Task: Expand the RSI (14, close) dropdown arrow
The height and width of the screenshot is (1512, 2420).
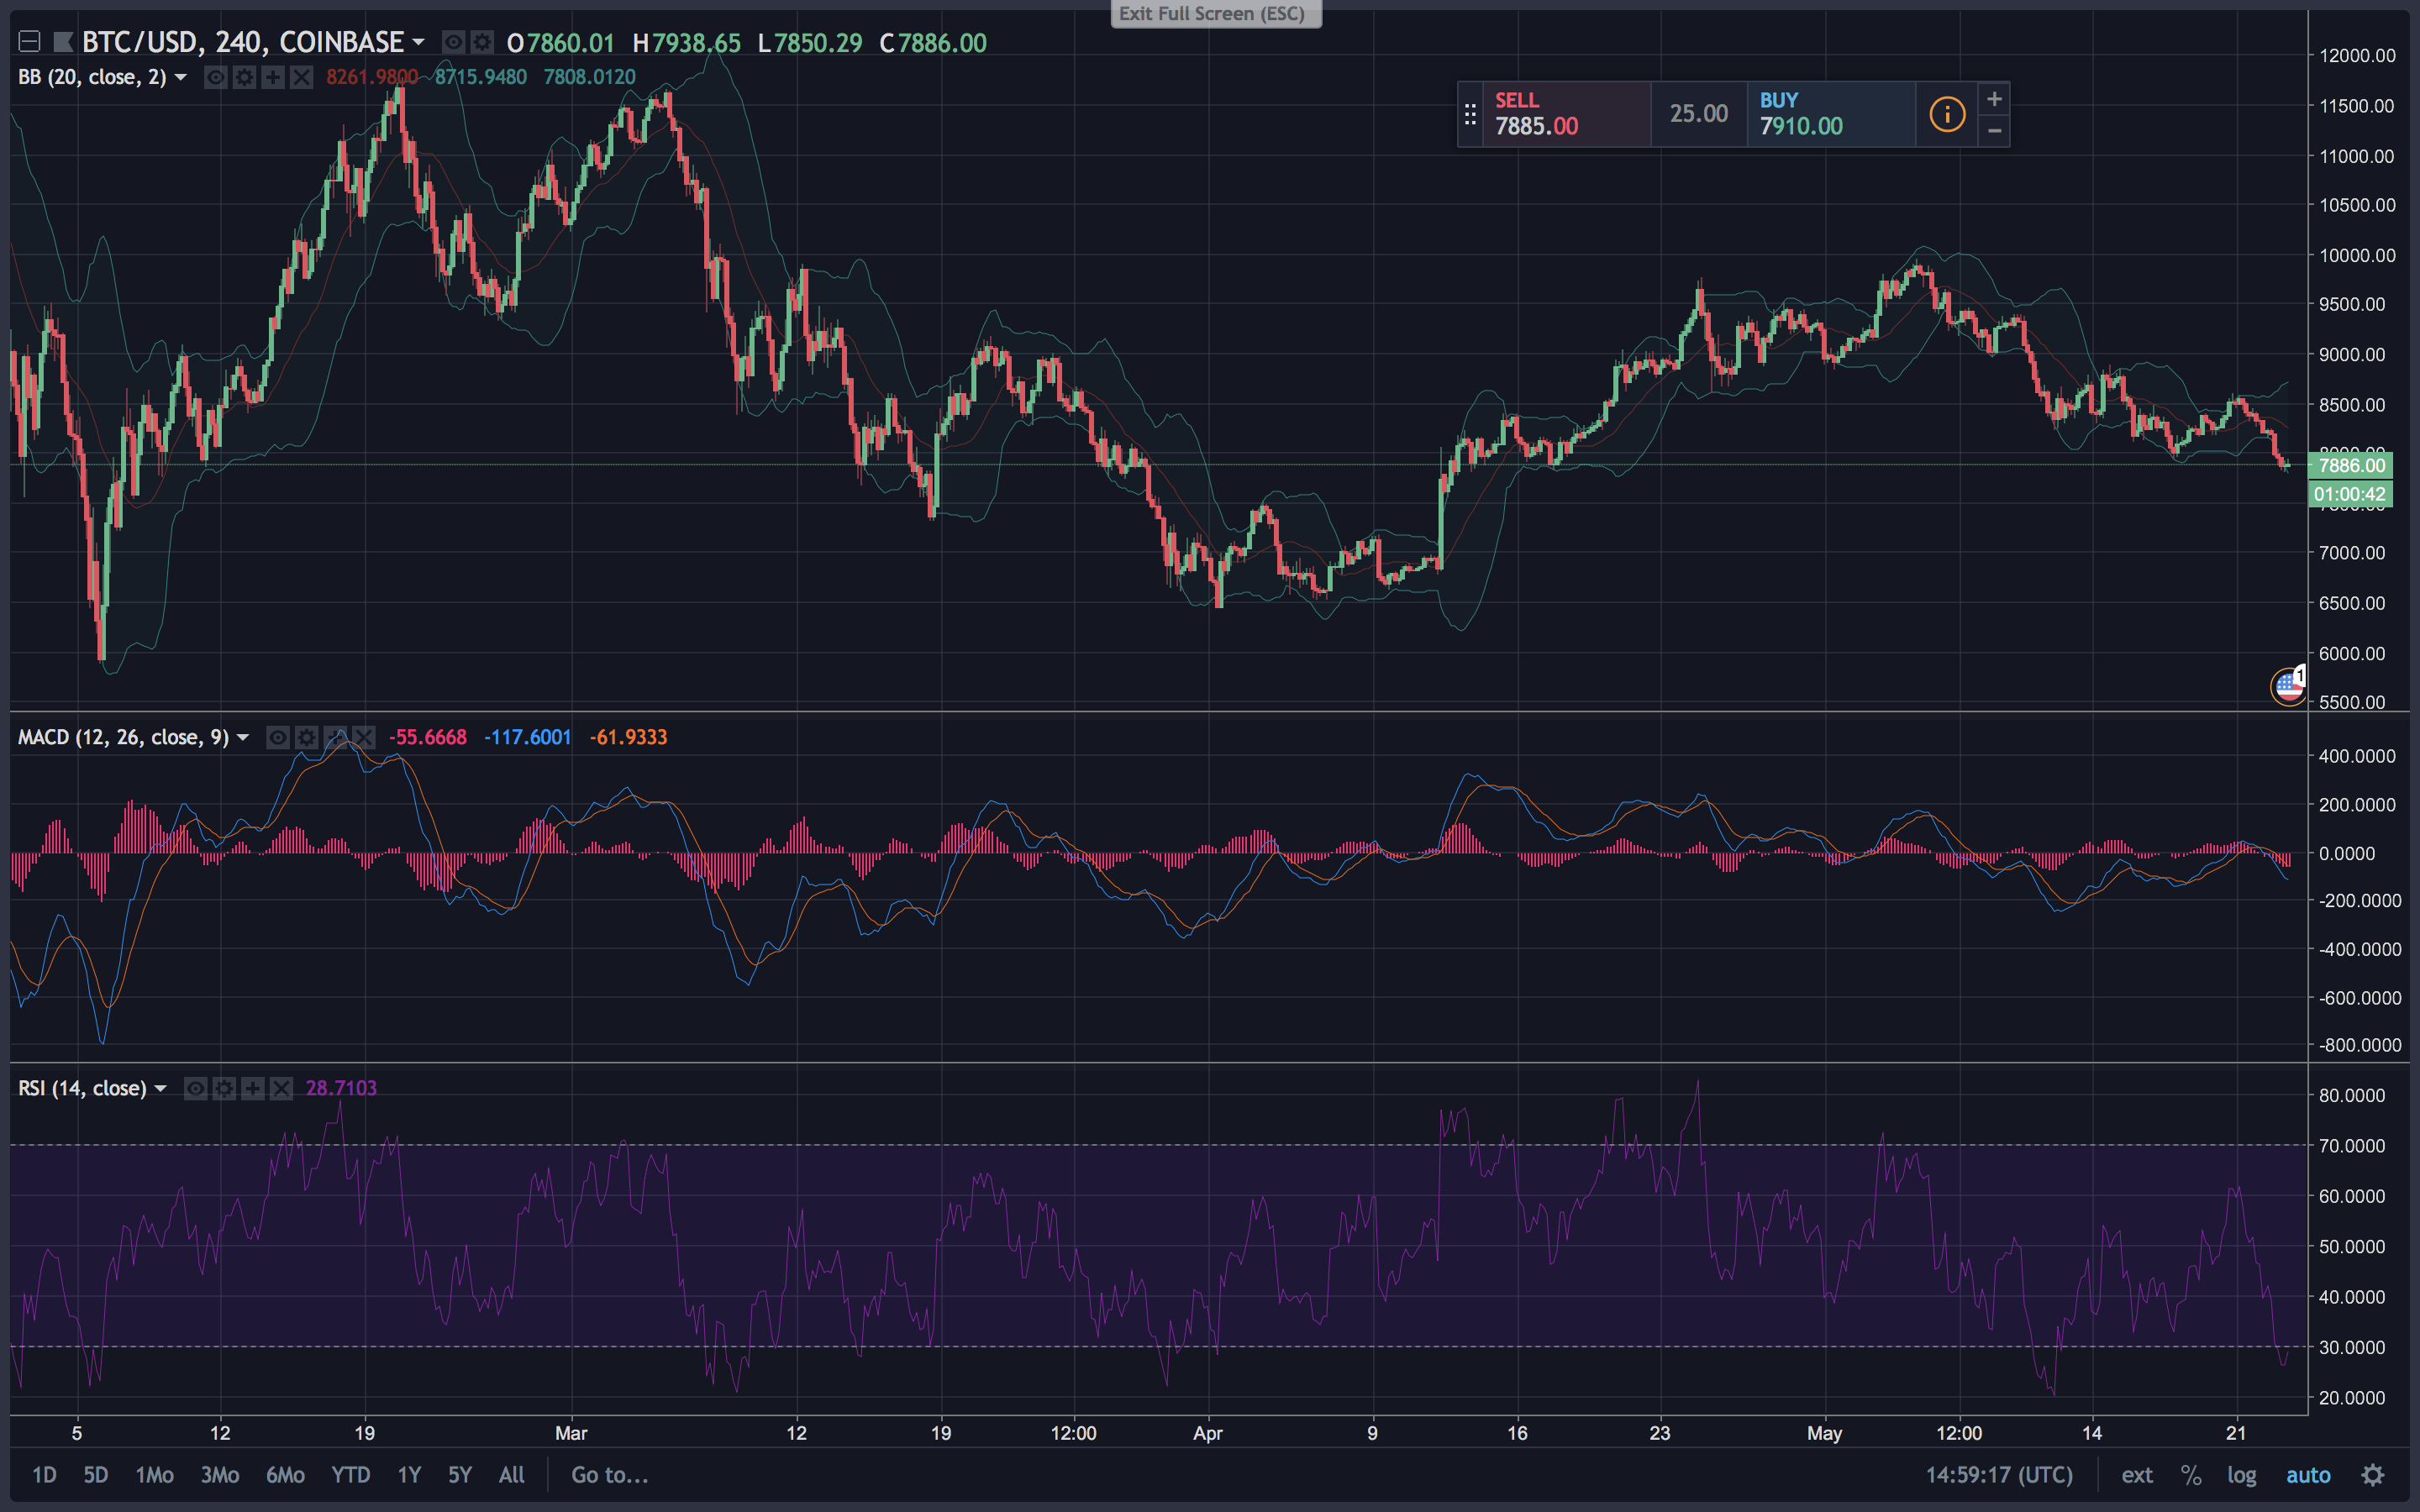Action: 160,1088
